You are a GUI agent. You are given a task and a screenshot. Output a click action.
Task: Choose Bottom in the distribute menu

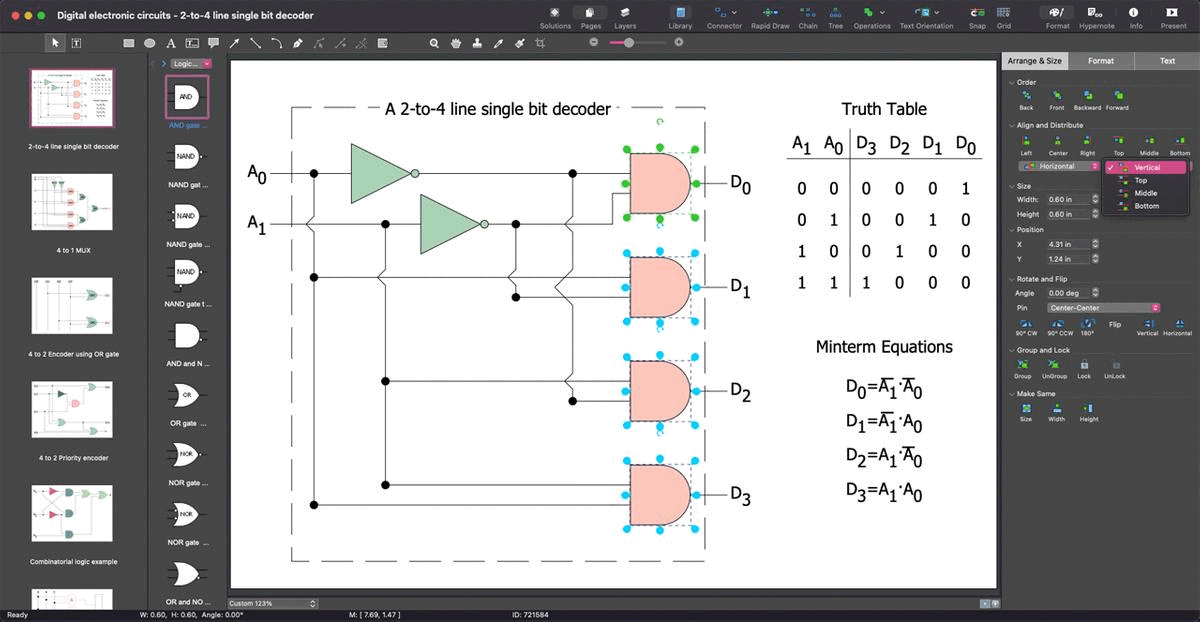(x=1146, y=206)
